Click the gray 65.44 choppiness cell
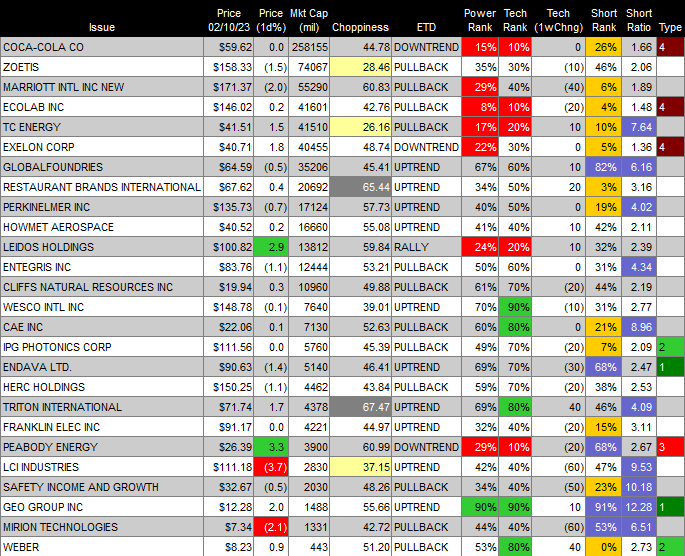This screenshot has width=685, height=556. (360, 187)
